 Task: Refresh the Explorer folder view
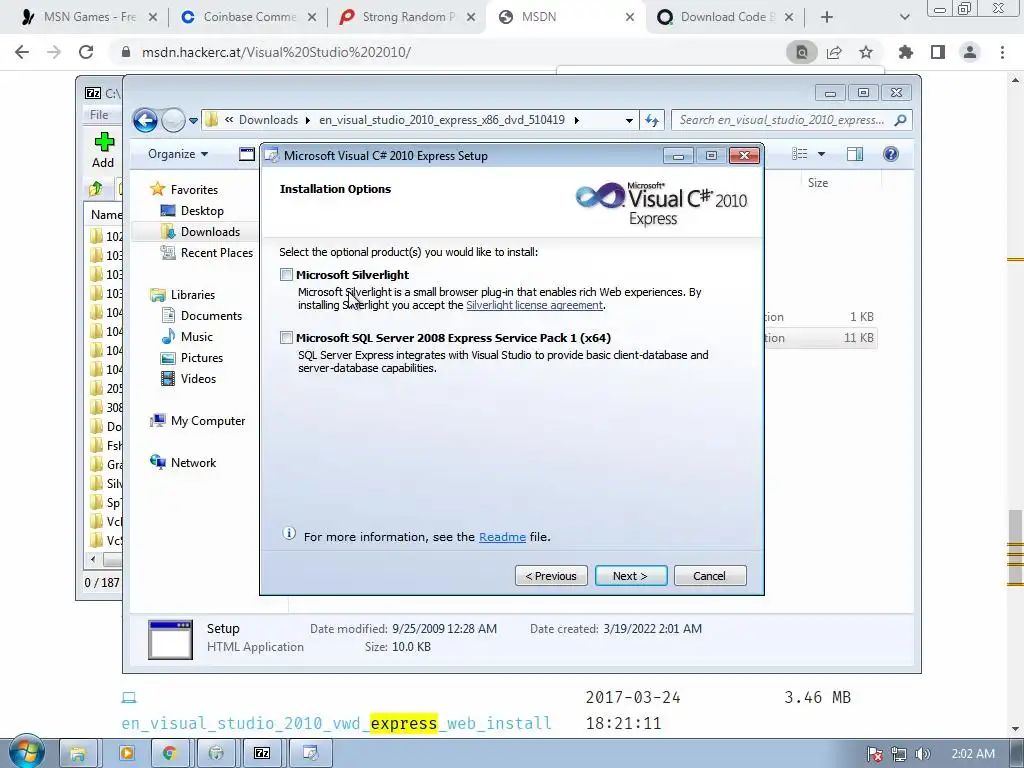pos(652,120)
